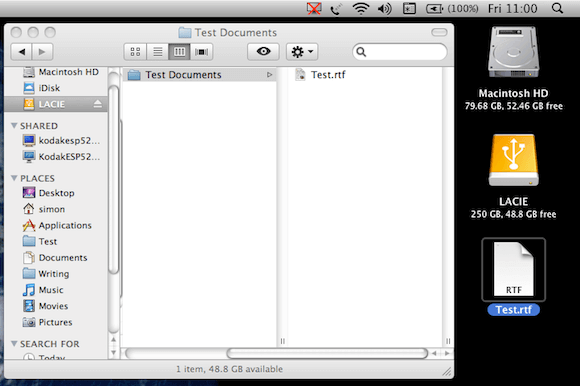Switch to icon view

click(135, 52)
